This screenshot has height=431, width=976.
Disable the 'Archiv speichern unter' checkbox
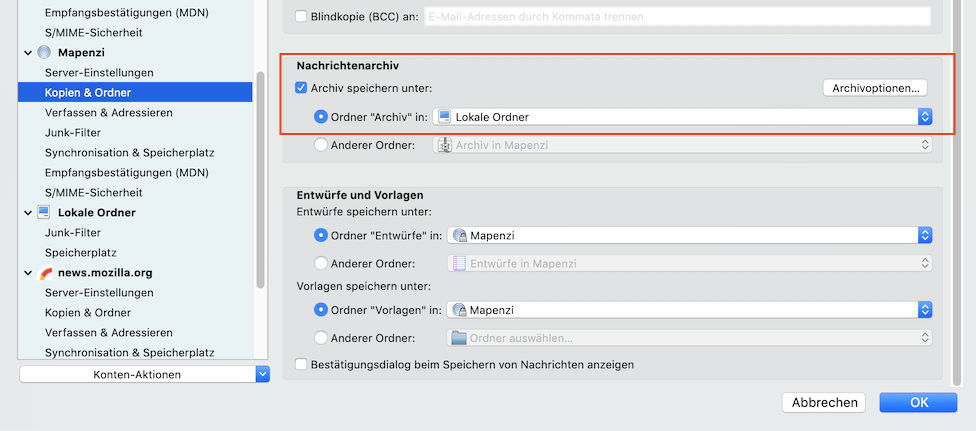pyautogui.click(x=301, y=88)
